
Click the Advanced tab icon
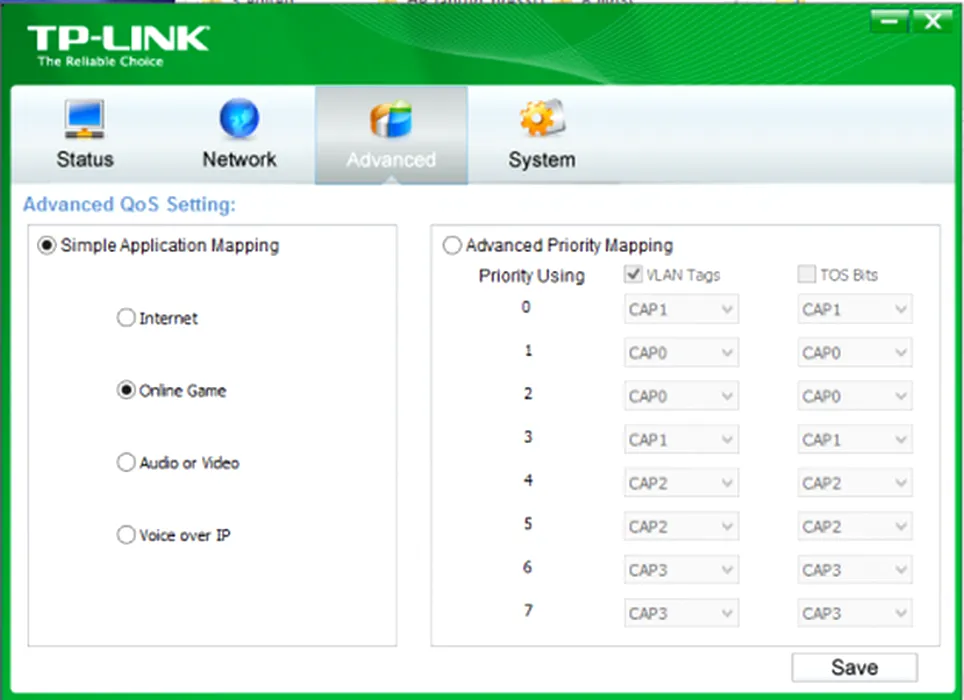391,120
